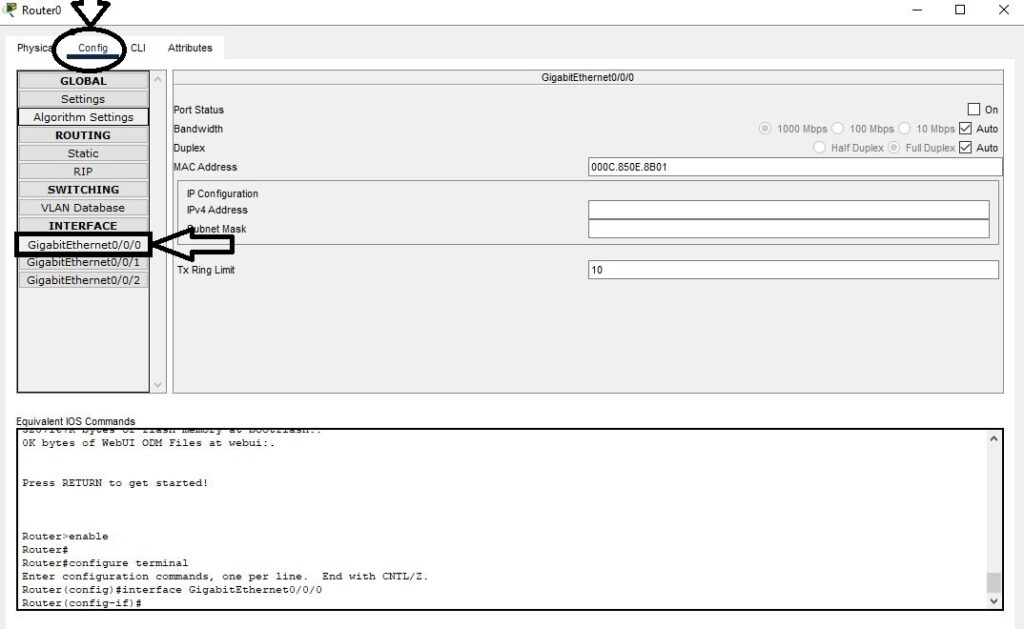This screenshot has width=1024, height=629.
Task: Switch to the CLI tab
Action: pos(137,47)
